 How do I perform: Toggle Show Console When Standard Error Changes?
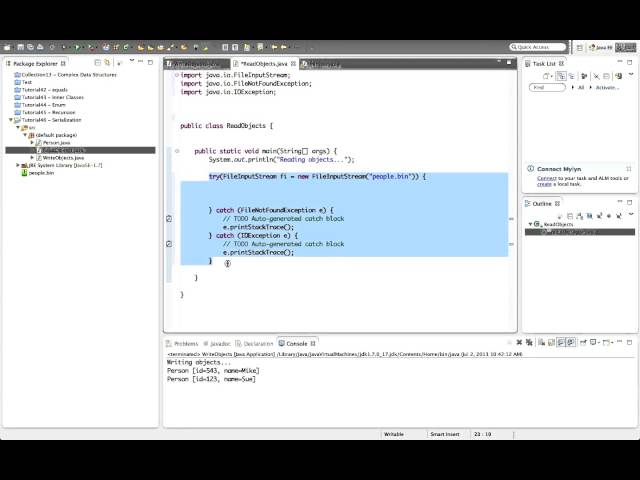click(x=571, y=342)
